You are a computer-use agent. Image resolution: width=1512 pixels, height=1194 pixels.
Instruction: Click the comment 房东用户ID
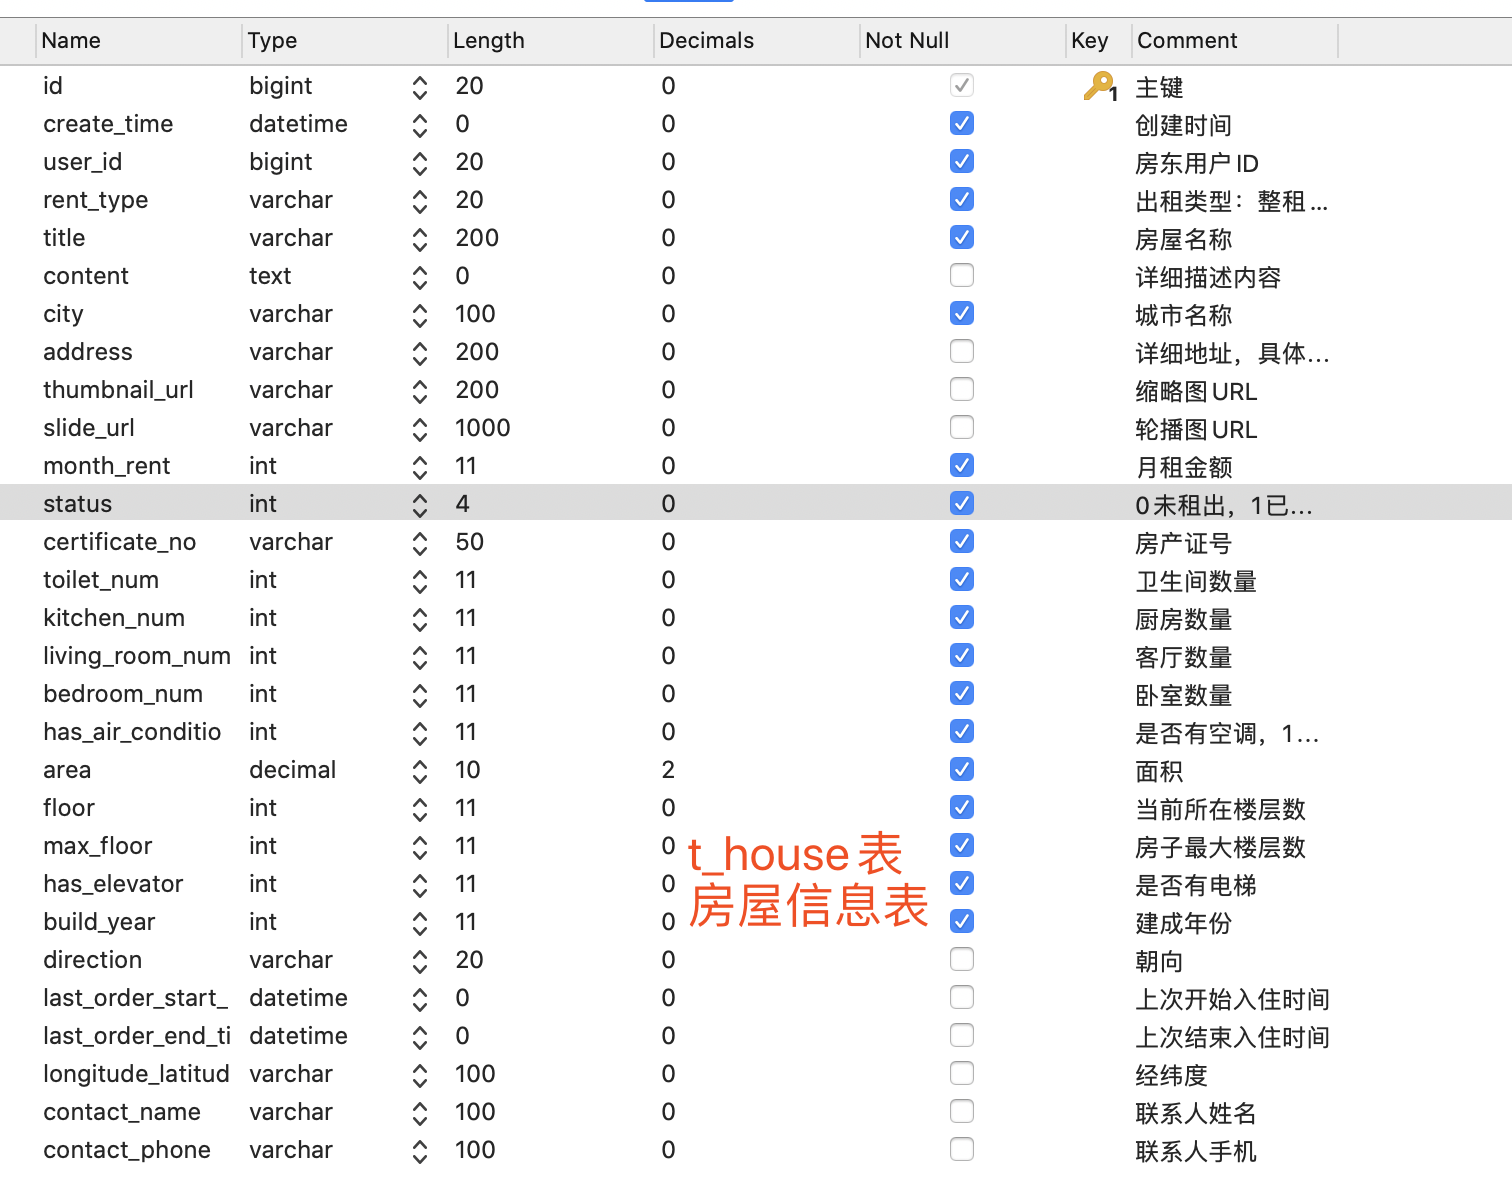(1197, 164)
